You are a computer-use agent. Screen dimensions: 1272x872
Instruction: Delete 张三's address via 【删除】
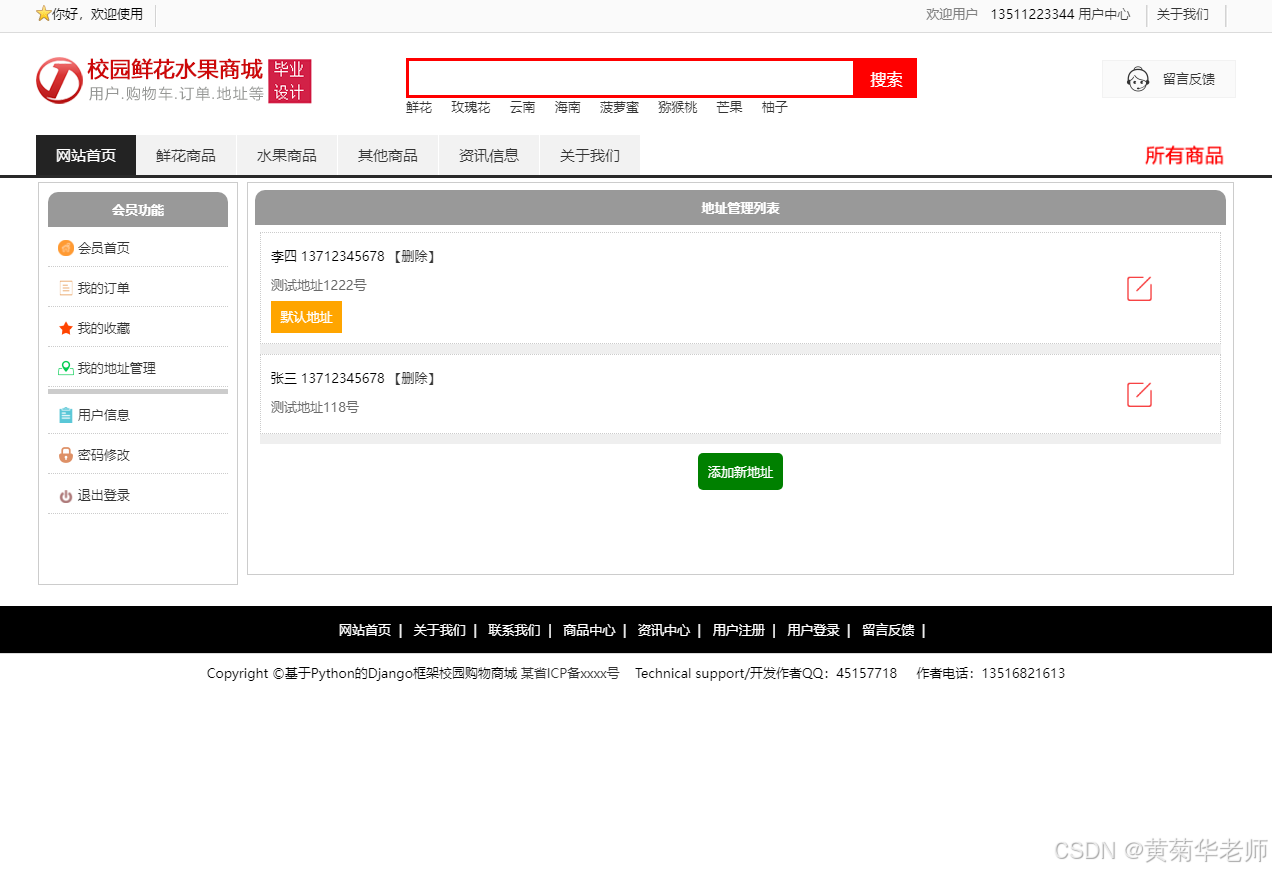[413, 378]
